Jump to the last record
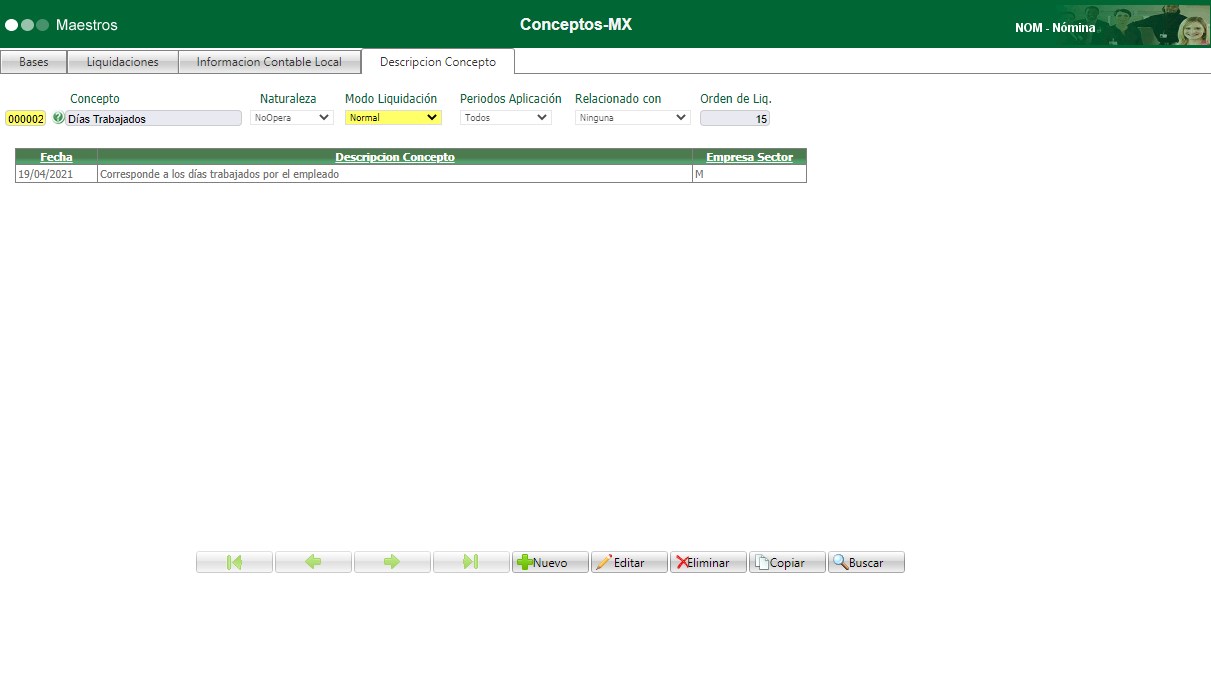 (471, 562)
